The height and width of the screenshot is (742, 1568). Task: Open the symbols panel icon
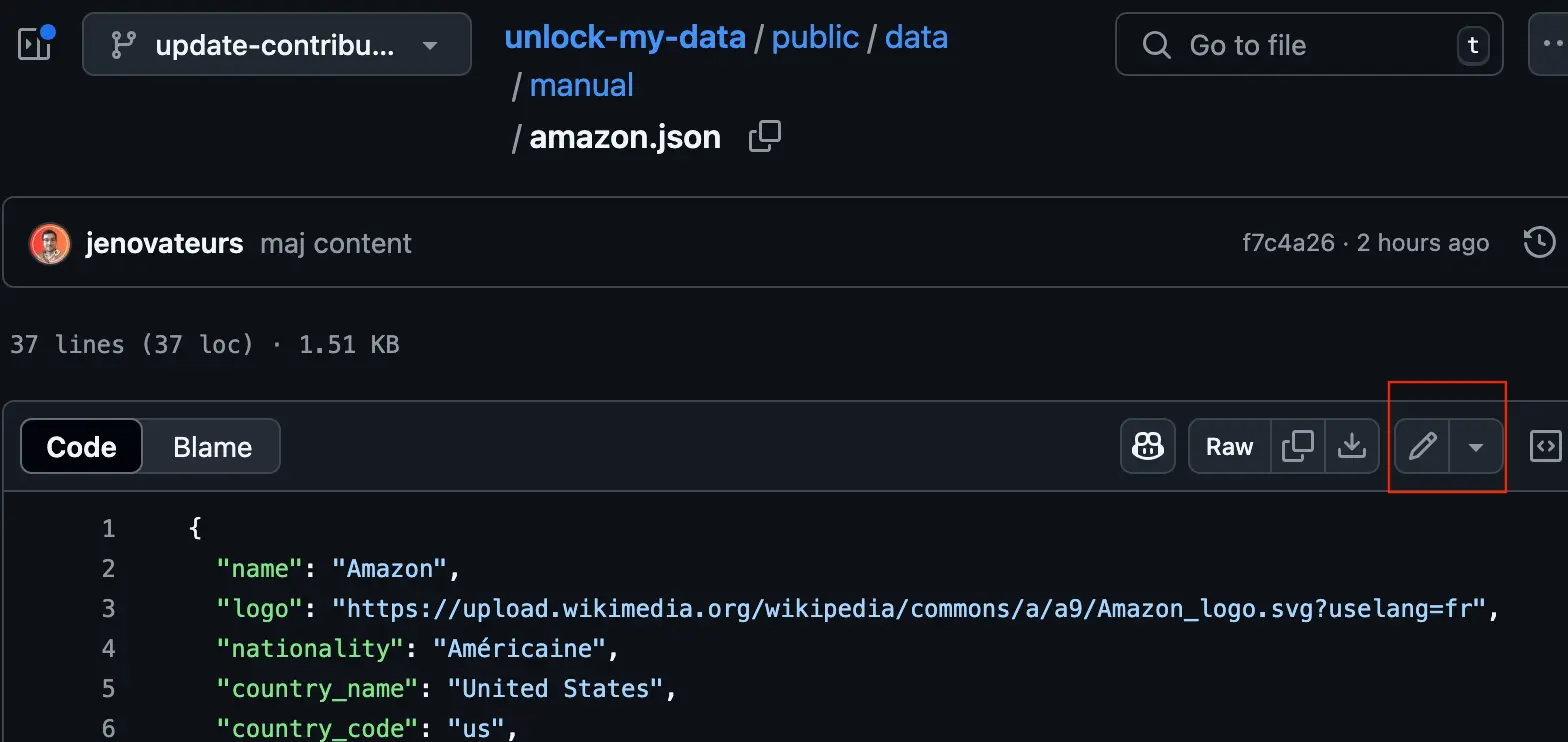(1545, 446)
